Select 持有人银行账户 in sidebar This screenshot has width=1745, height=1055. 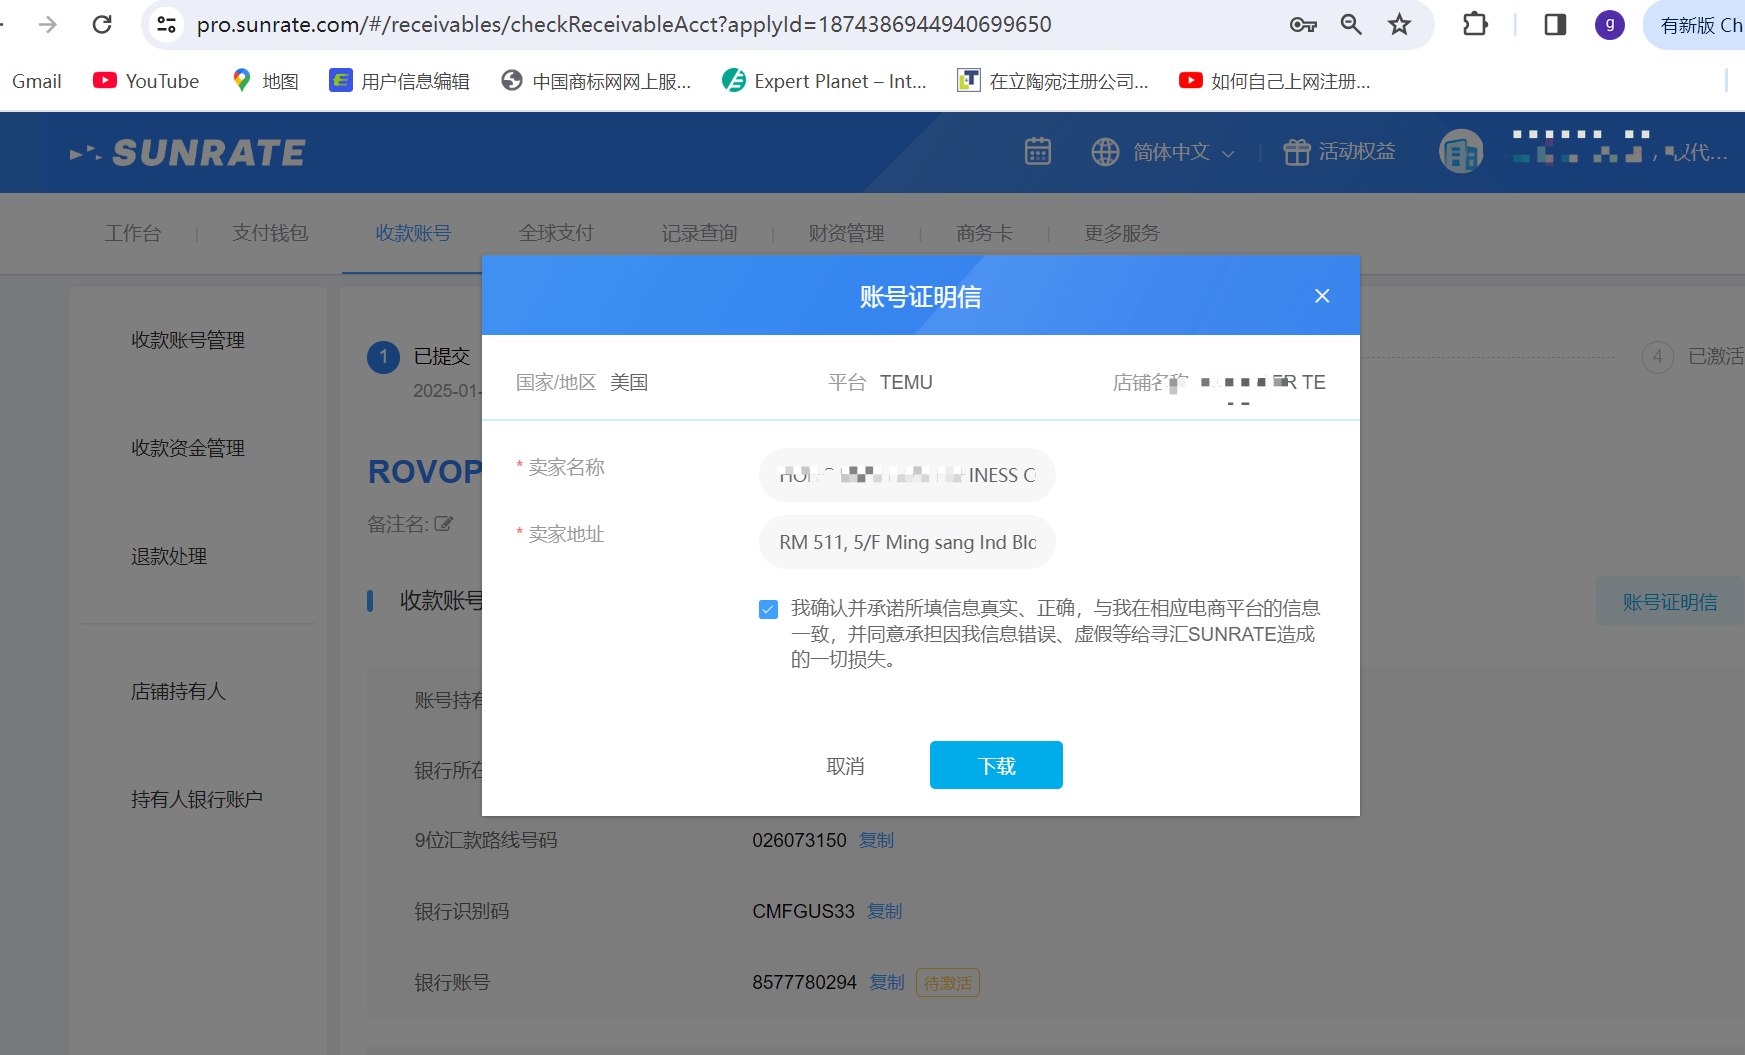tap(197, 799)
